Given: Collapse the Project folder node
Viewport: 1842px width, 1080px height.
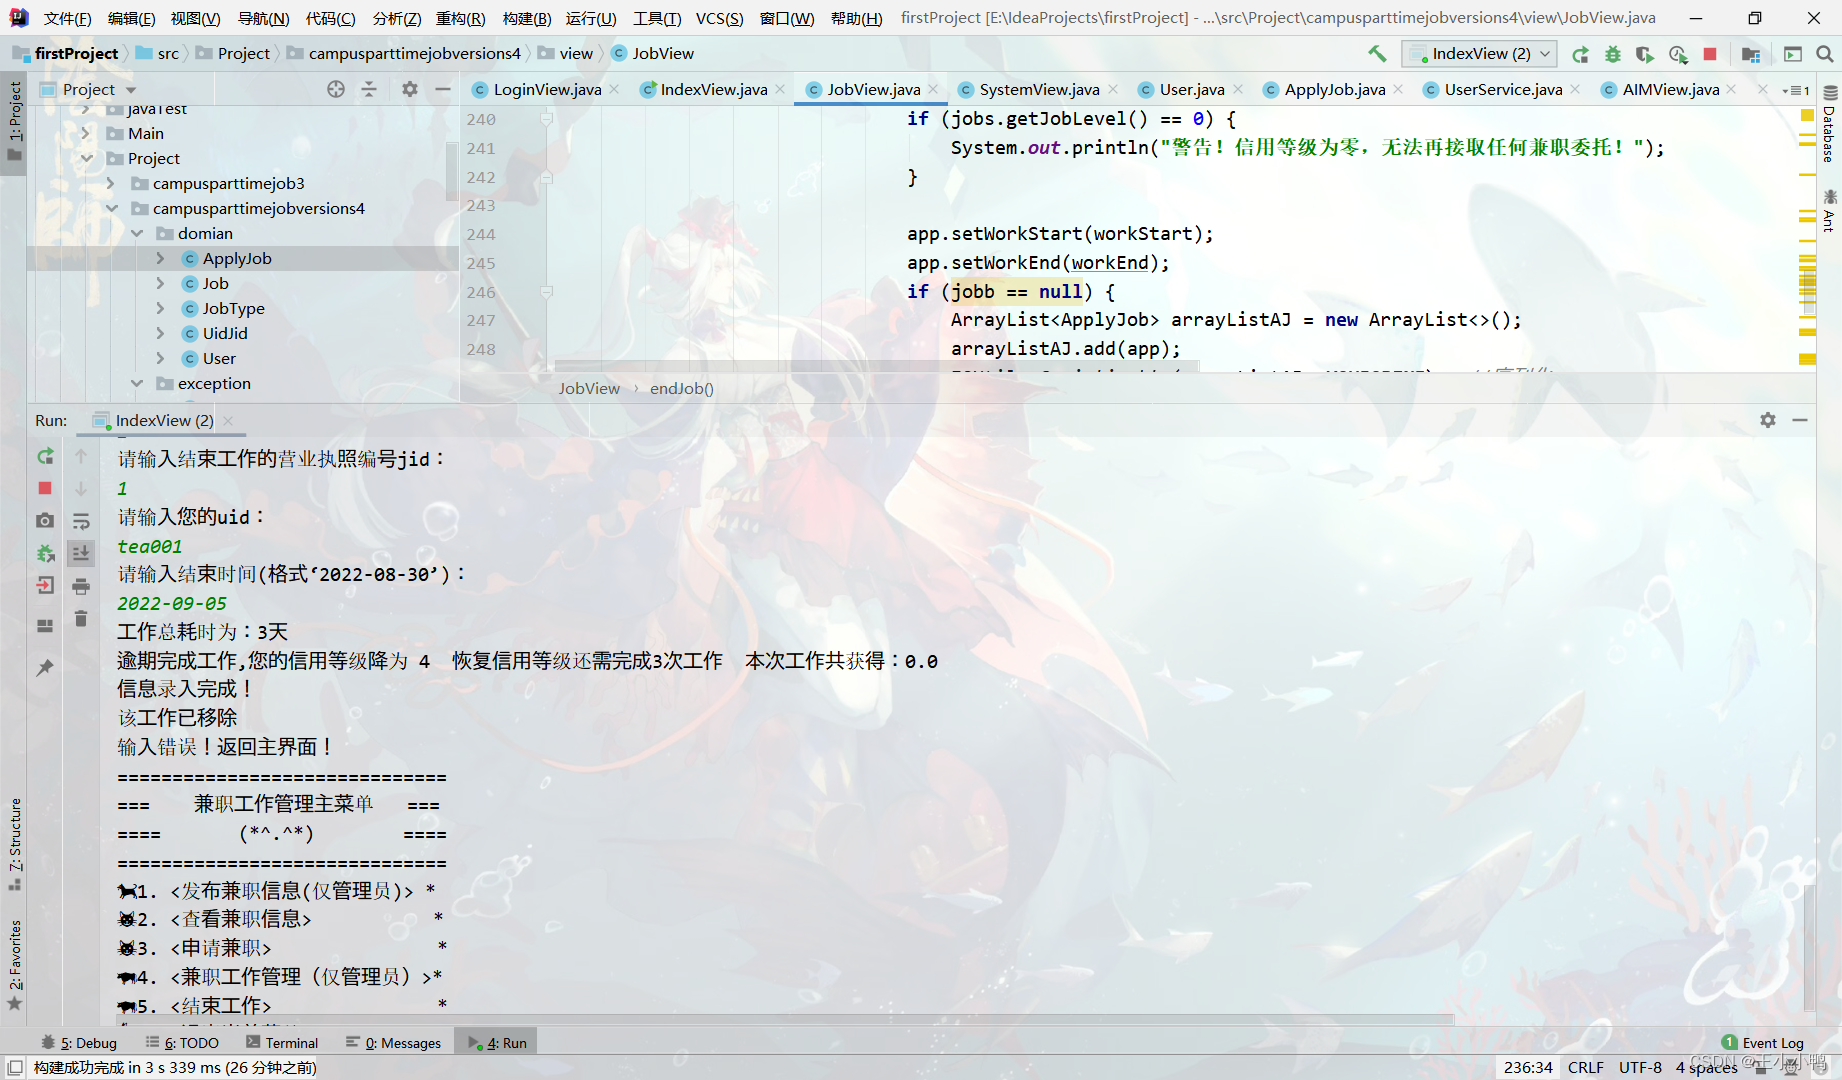Looking at the screenshot, I should (x=86, y=158).
